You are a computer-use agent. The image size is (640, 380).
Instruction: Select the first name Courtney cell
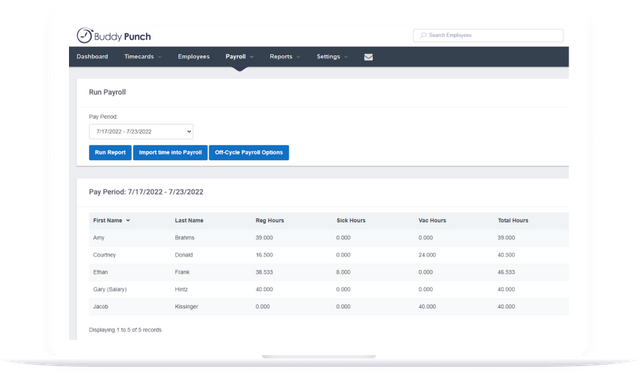tap(104, 255)
